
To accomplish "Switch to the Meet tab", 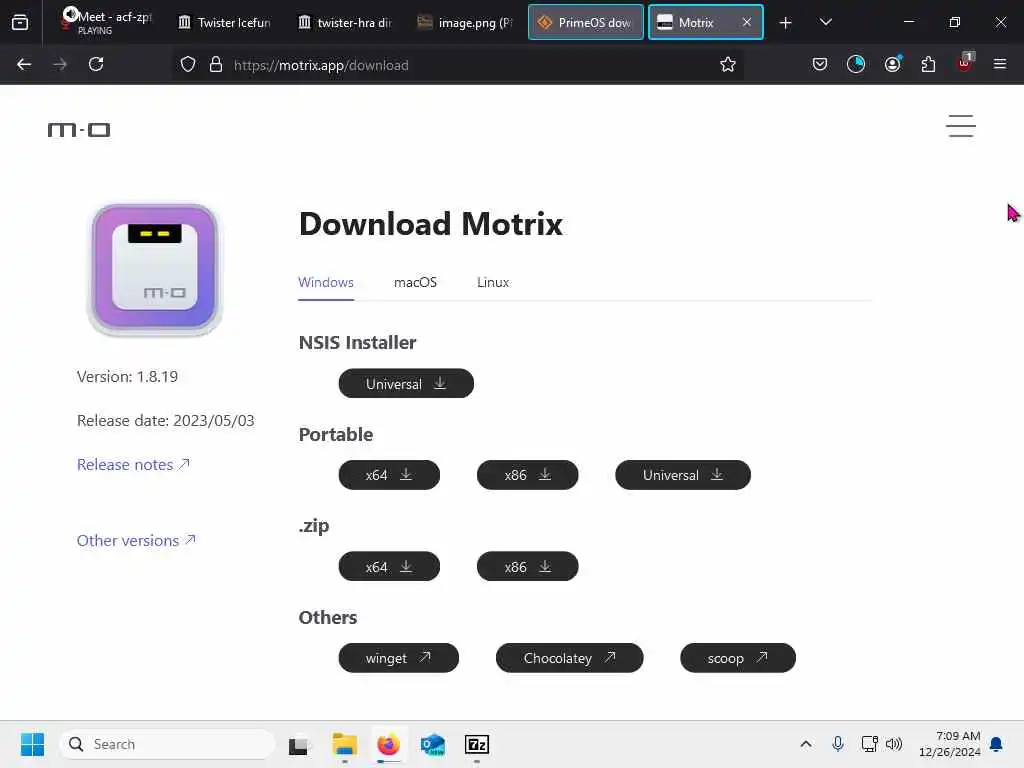I will [x=106, y=22].
